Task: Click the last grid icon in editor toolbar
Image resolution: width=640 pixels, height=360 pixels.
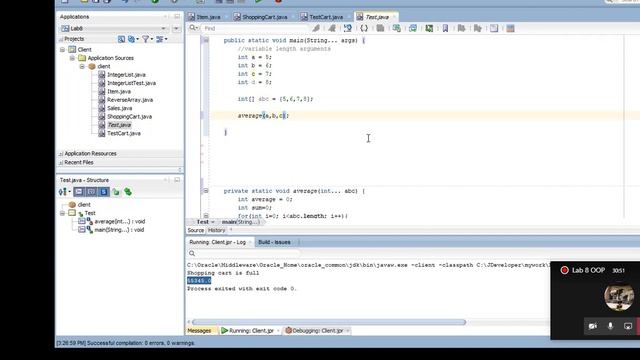Action: tap(510, 28)
